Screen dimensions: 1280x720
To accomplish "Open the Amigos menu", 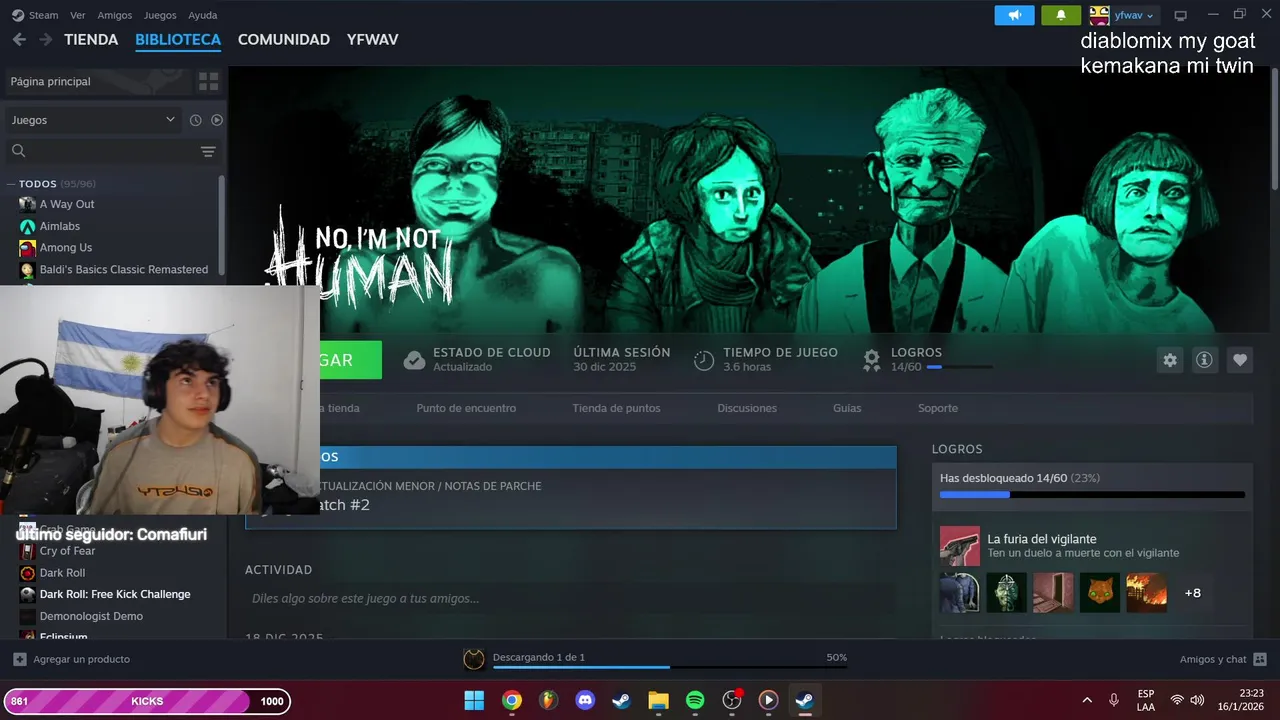I will click(x=115, y=15).
